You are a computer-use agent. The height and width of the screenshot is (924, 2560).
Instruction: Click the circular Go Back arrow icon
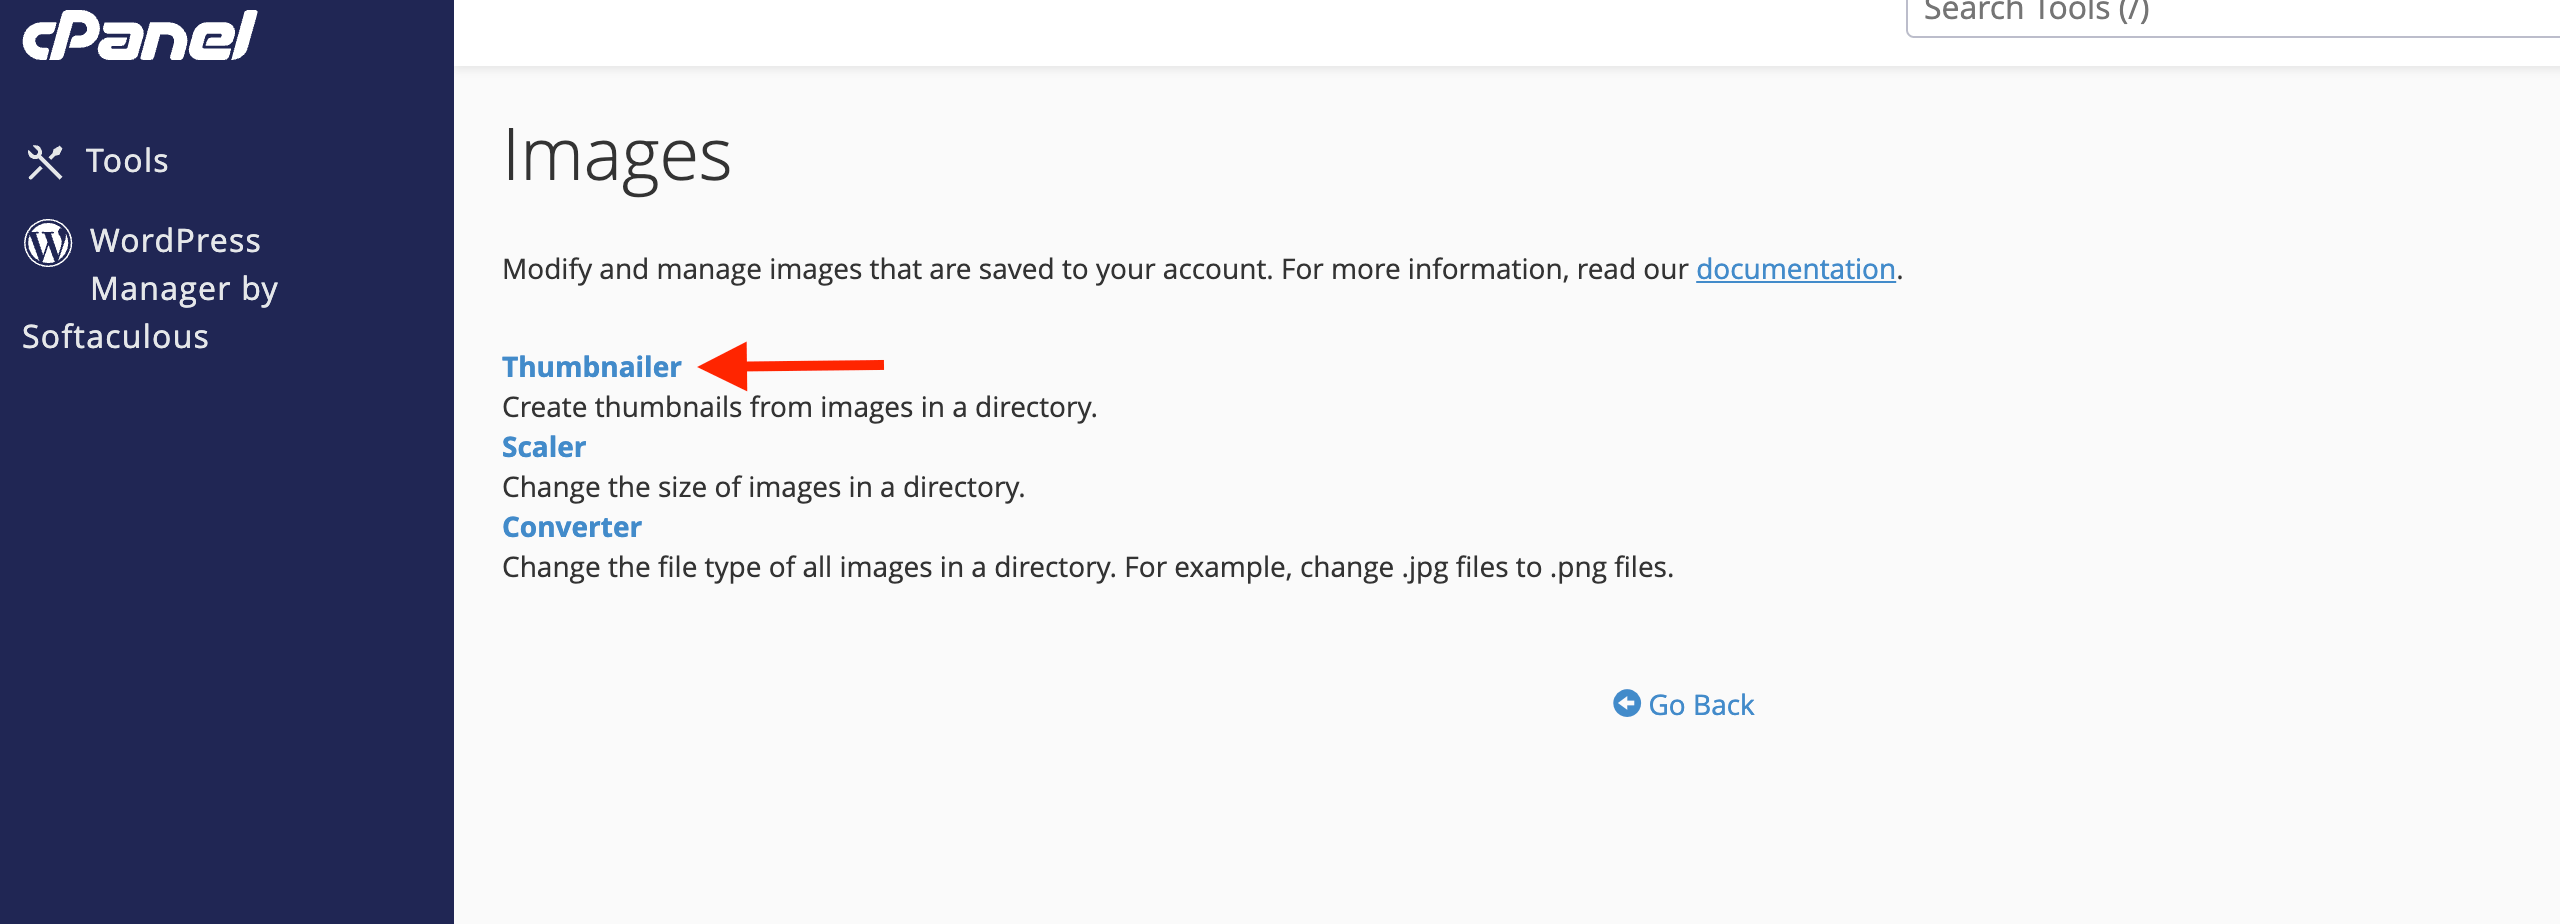[x=1626, y=704]
